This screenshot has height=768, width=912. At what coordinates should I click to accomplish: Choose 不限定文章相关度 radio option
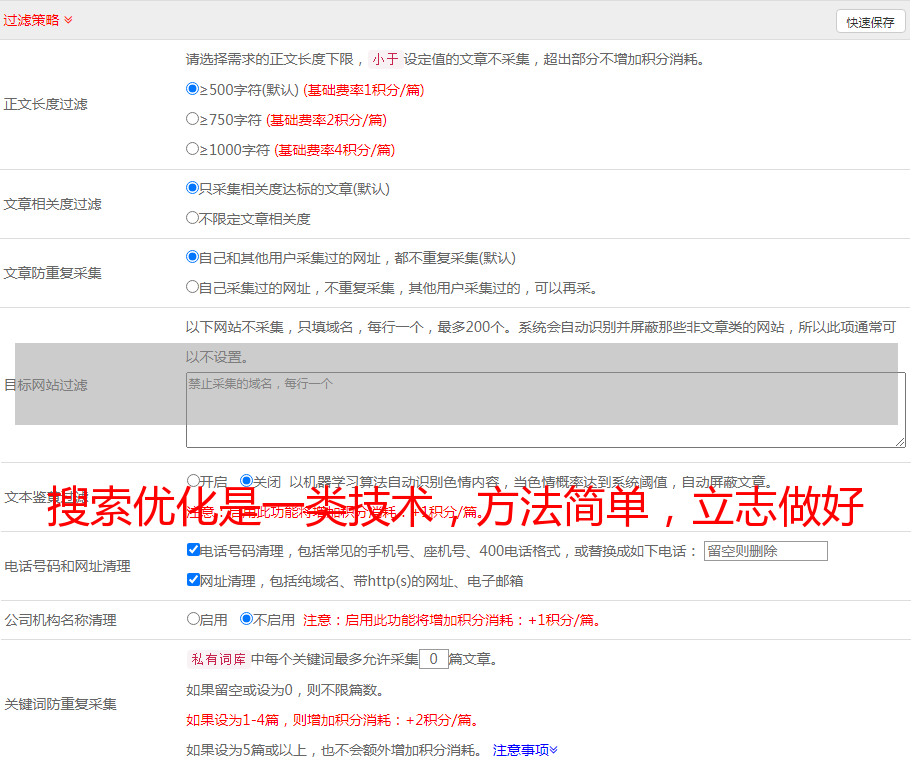(x=193, y=218)
